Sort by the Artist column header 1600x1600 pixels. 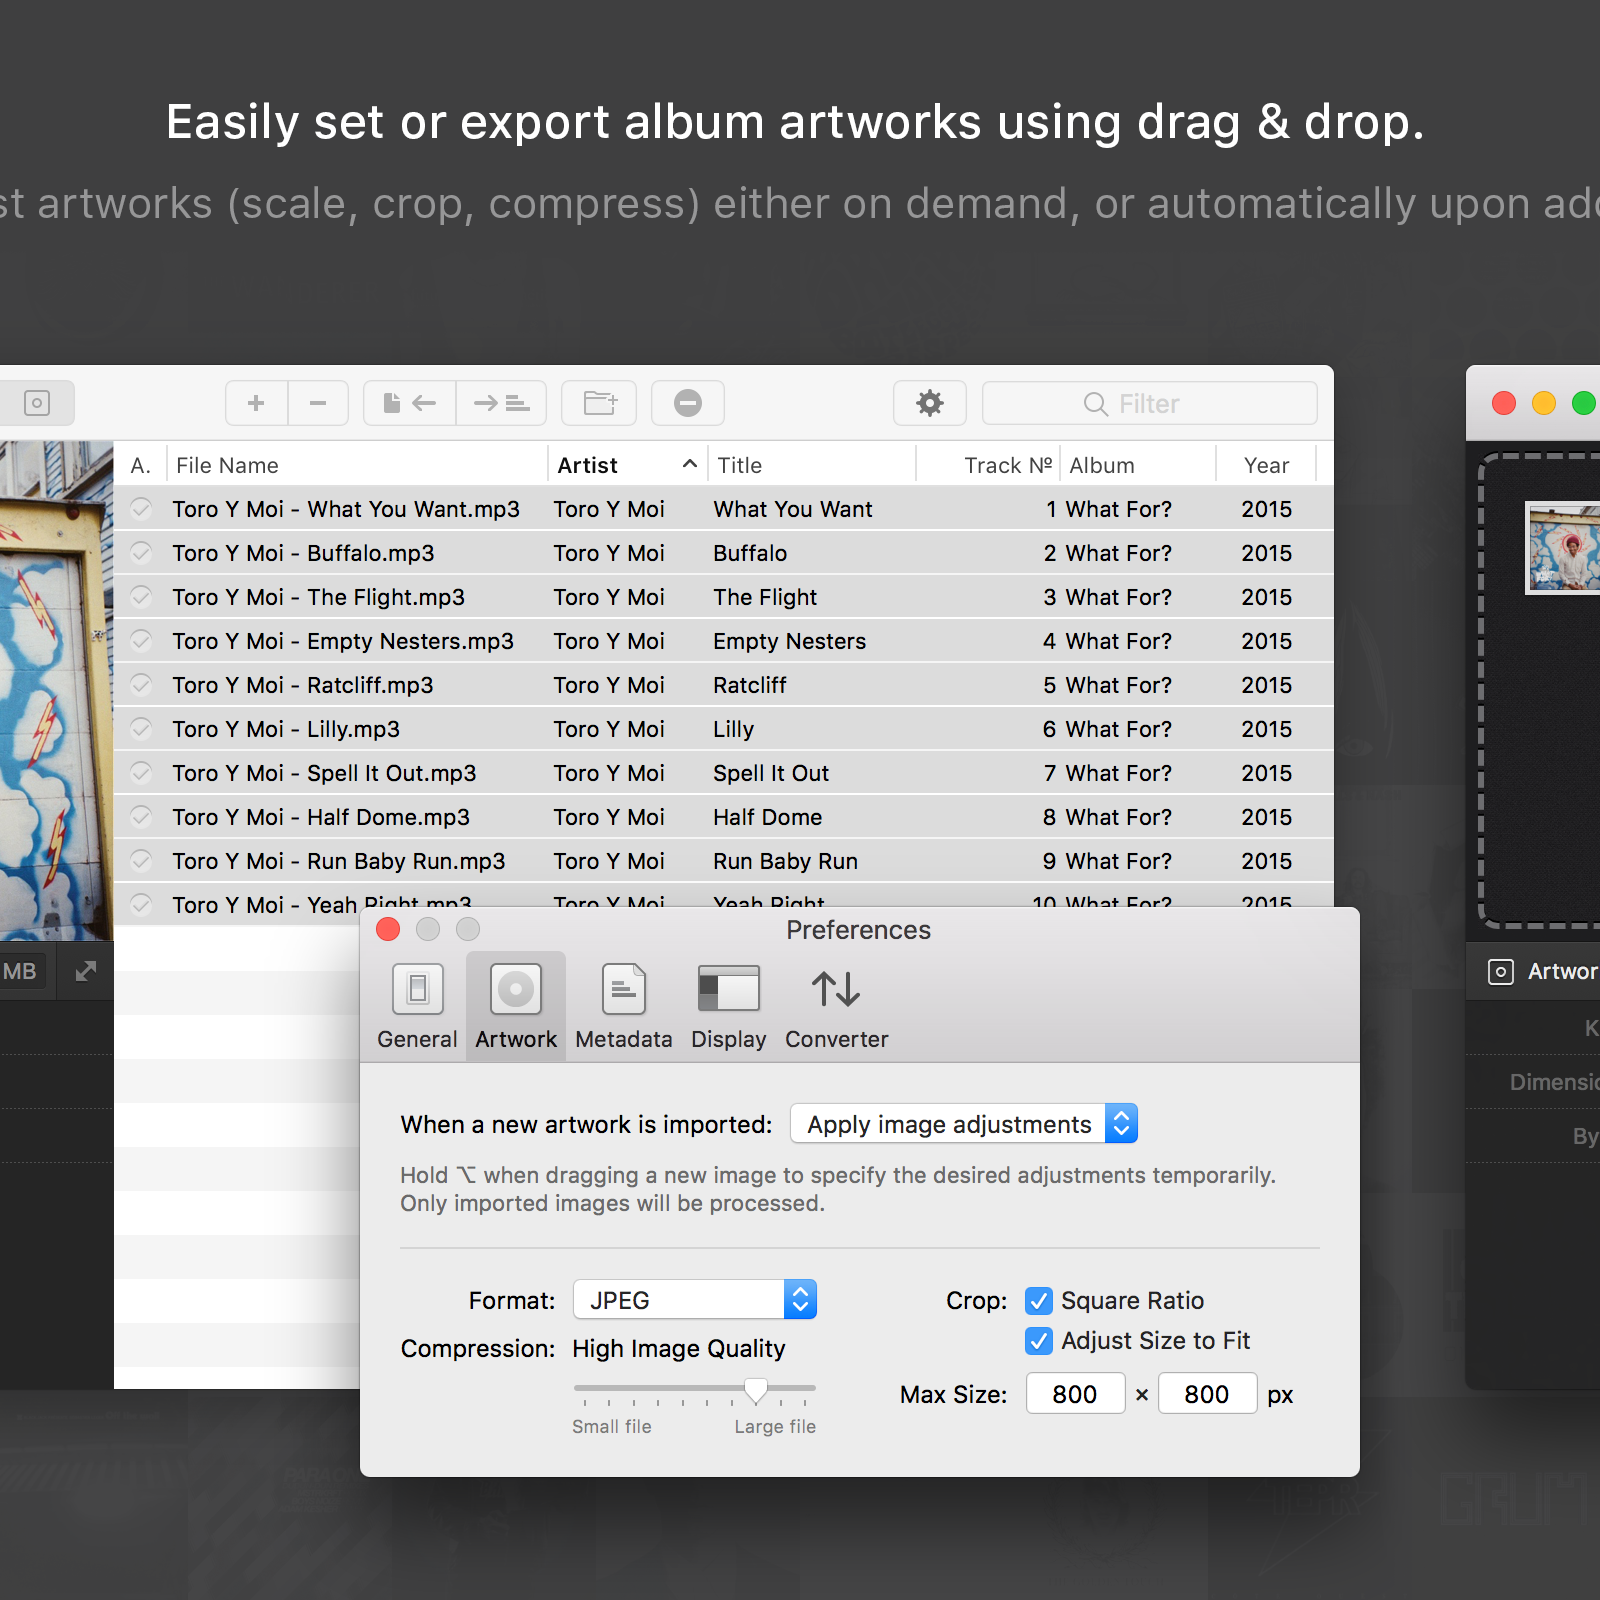tap(627, 465)
